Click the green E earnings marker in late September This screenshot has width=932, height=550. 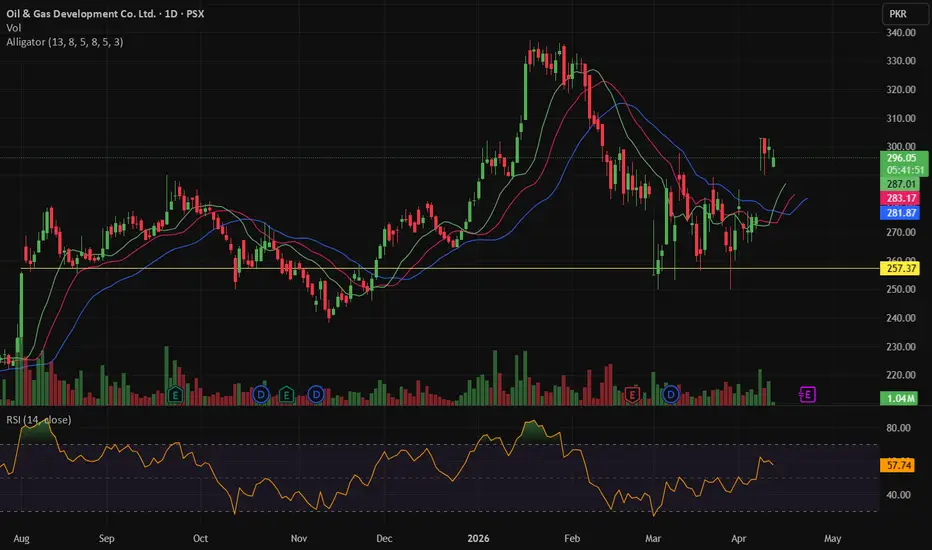175,394
